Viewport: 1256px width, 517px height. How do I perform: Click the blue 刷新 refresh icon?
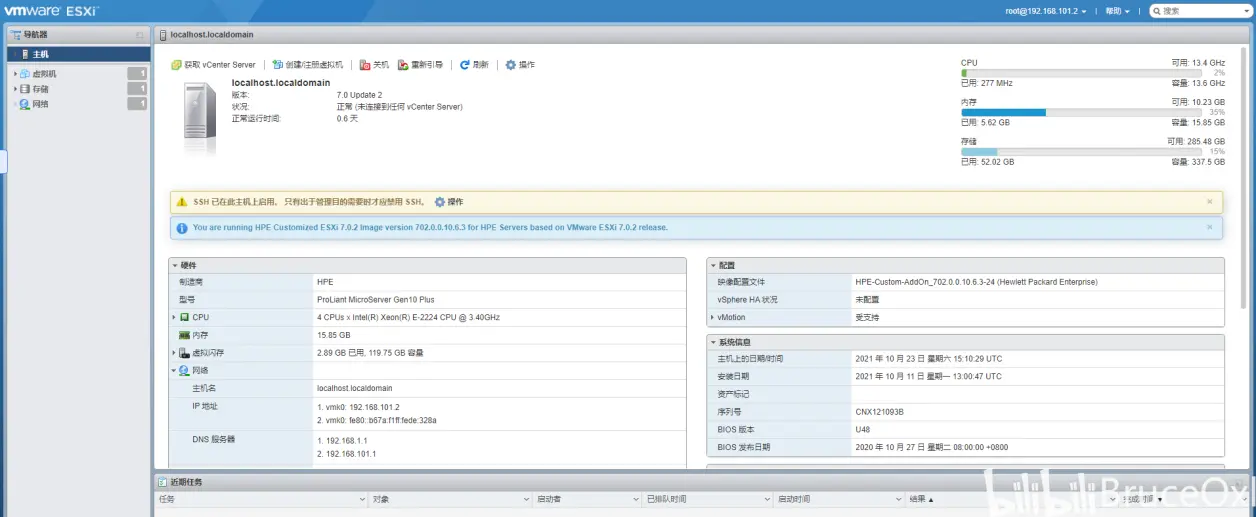465,65
